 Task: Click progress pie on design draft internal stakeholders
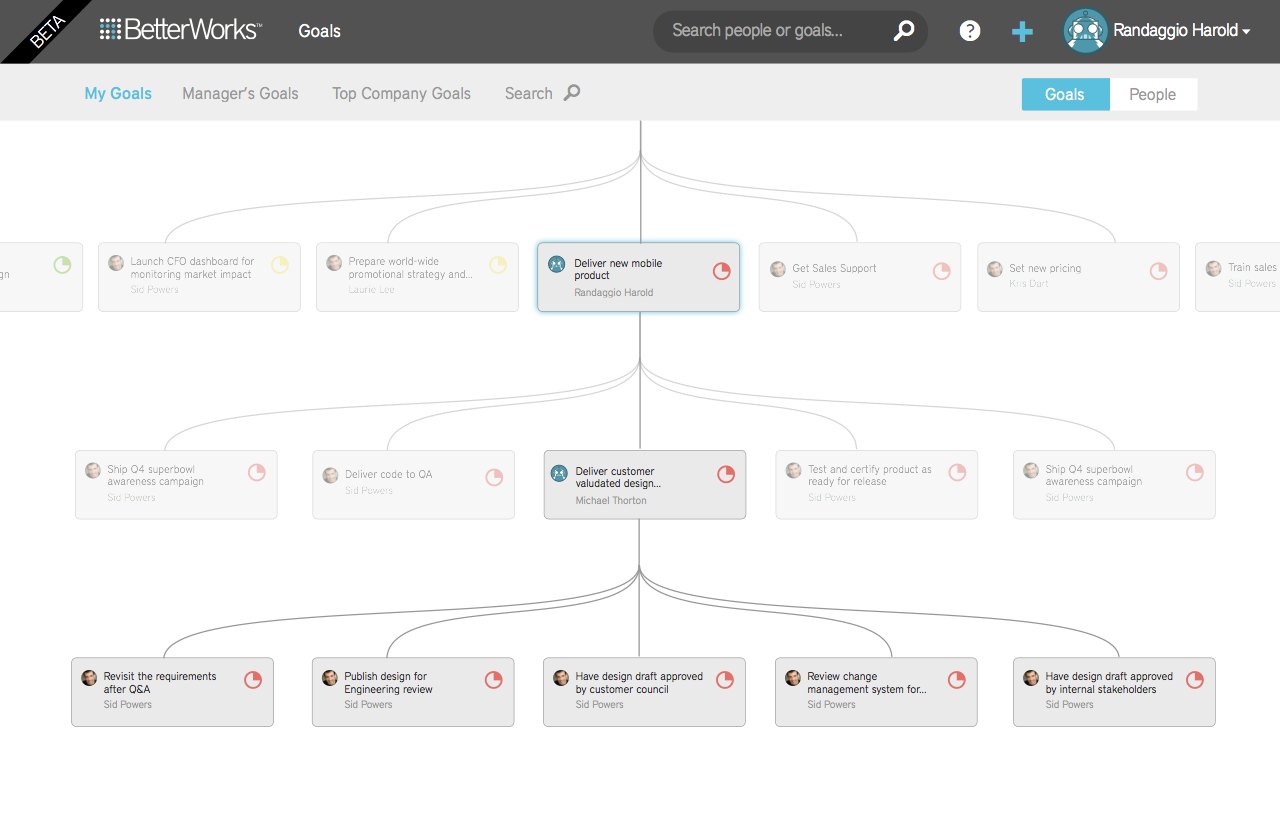pos(1195,680)
